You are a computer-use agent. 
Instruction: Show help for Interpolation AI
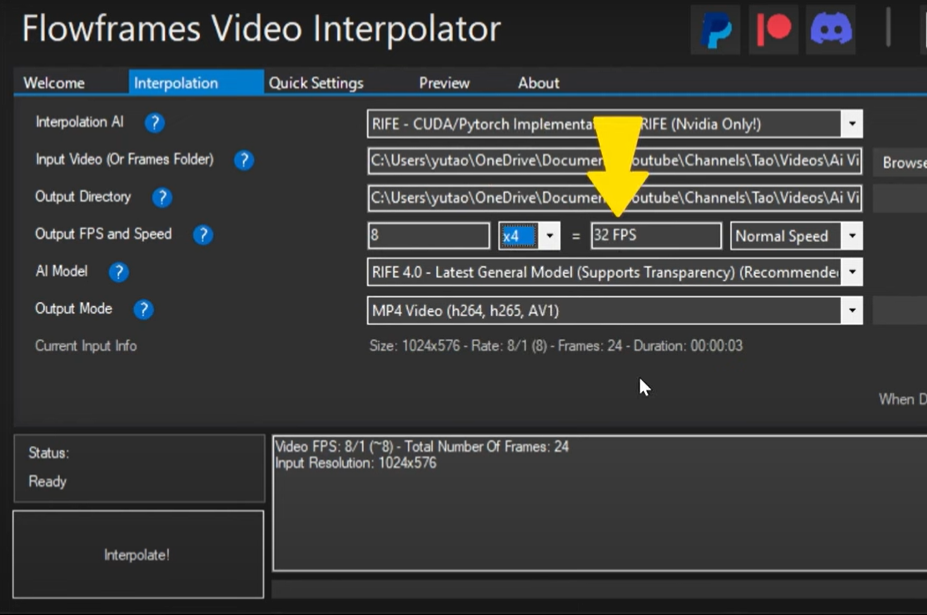point(155,123)
